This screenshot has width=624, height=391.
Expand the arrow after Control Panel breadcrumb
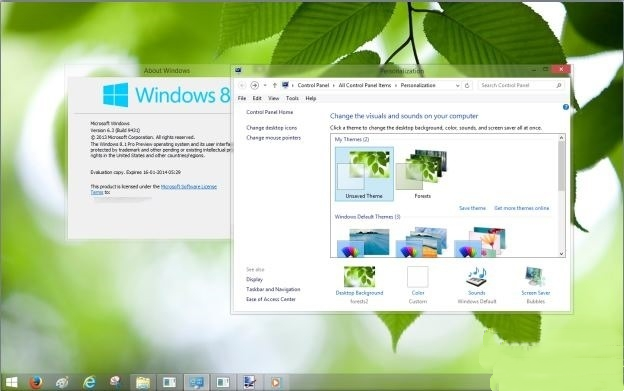tap(333, 85)
